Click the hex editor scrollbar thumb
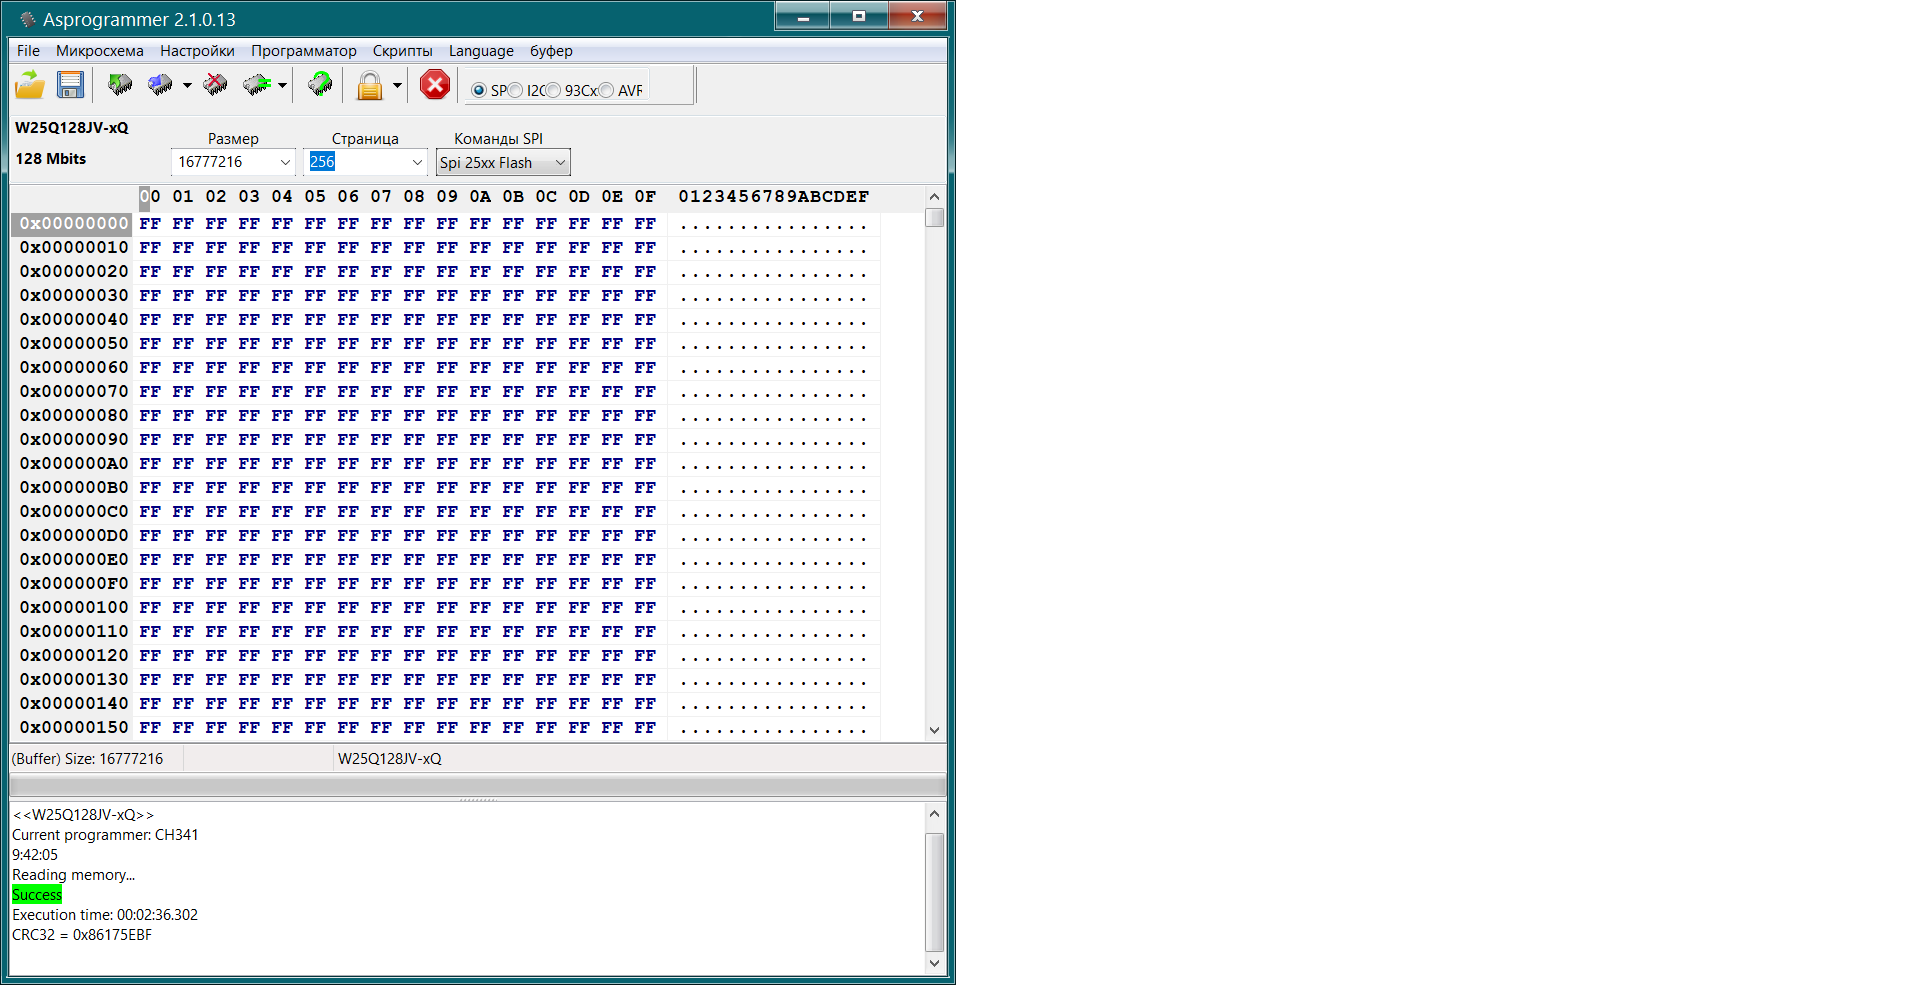1910x985 pixels. 934,217
